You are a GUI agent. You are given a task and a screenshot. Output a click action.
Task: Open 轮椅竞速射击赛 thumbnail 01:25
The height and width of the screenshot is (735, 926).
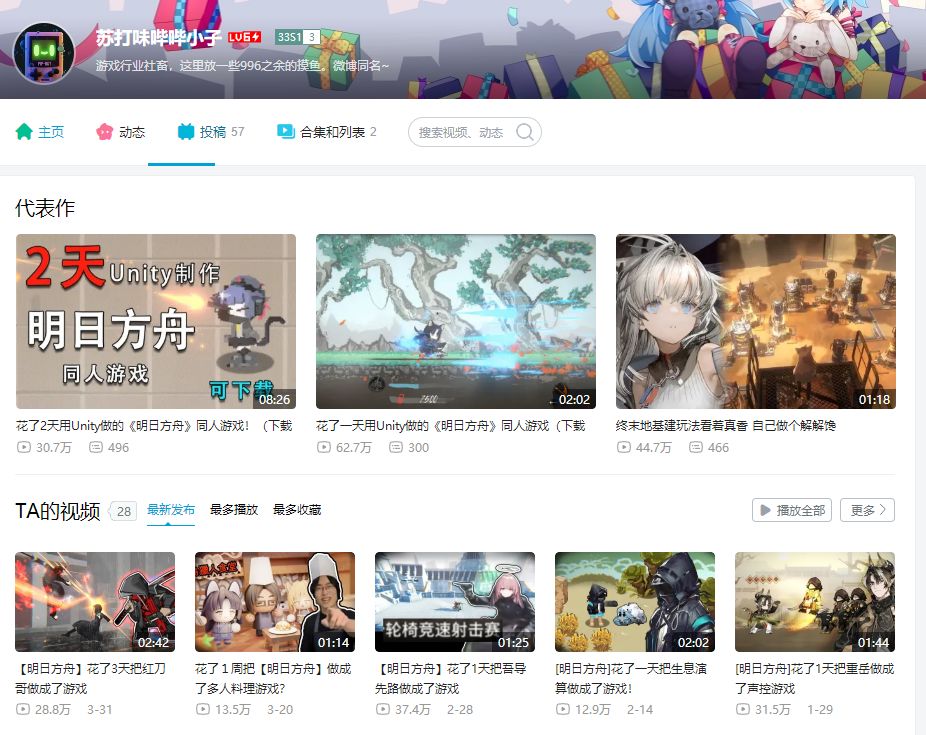pos(455,602)
